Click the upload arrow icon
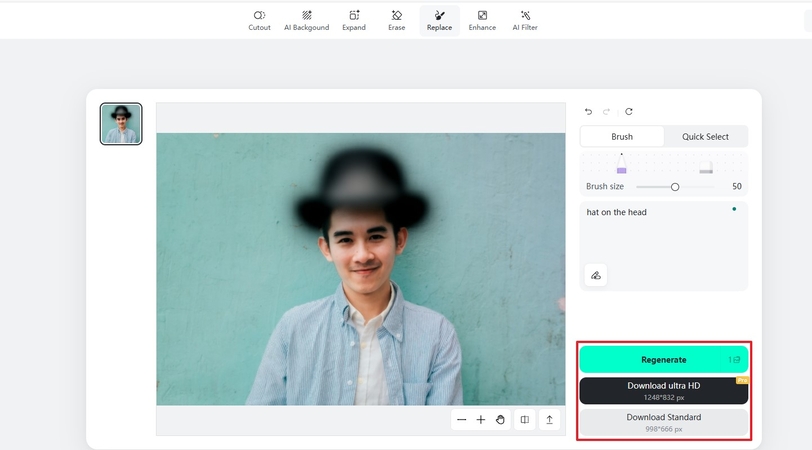The height and width of the screenshot is (450, 812). coord(549,420)
